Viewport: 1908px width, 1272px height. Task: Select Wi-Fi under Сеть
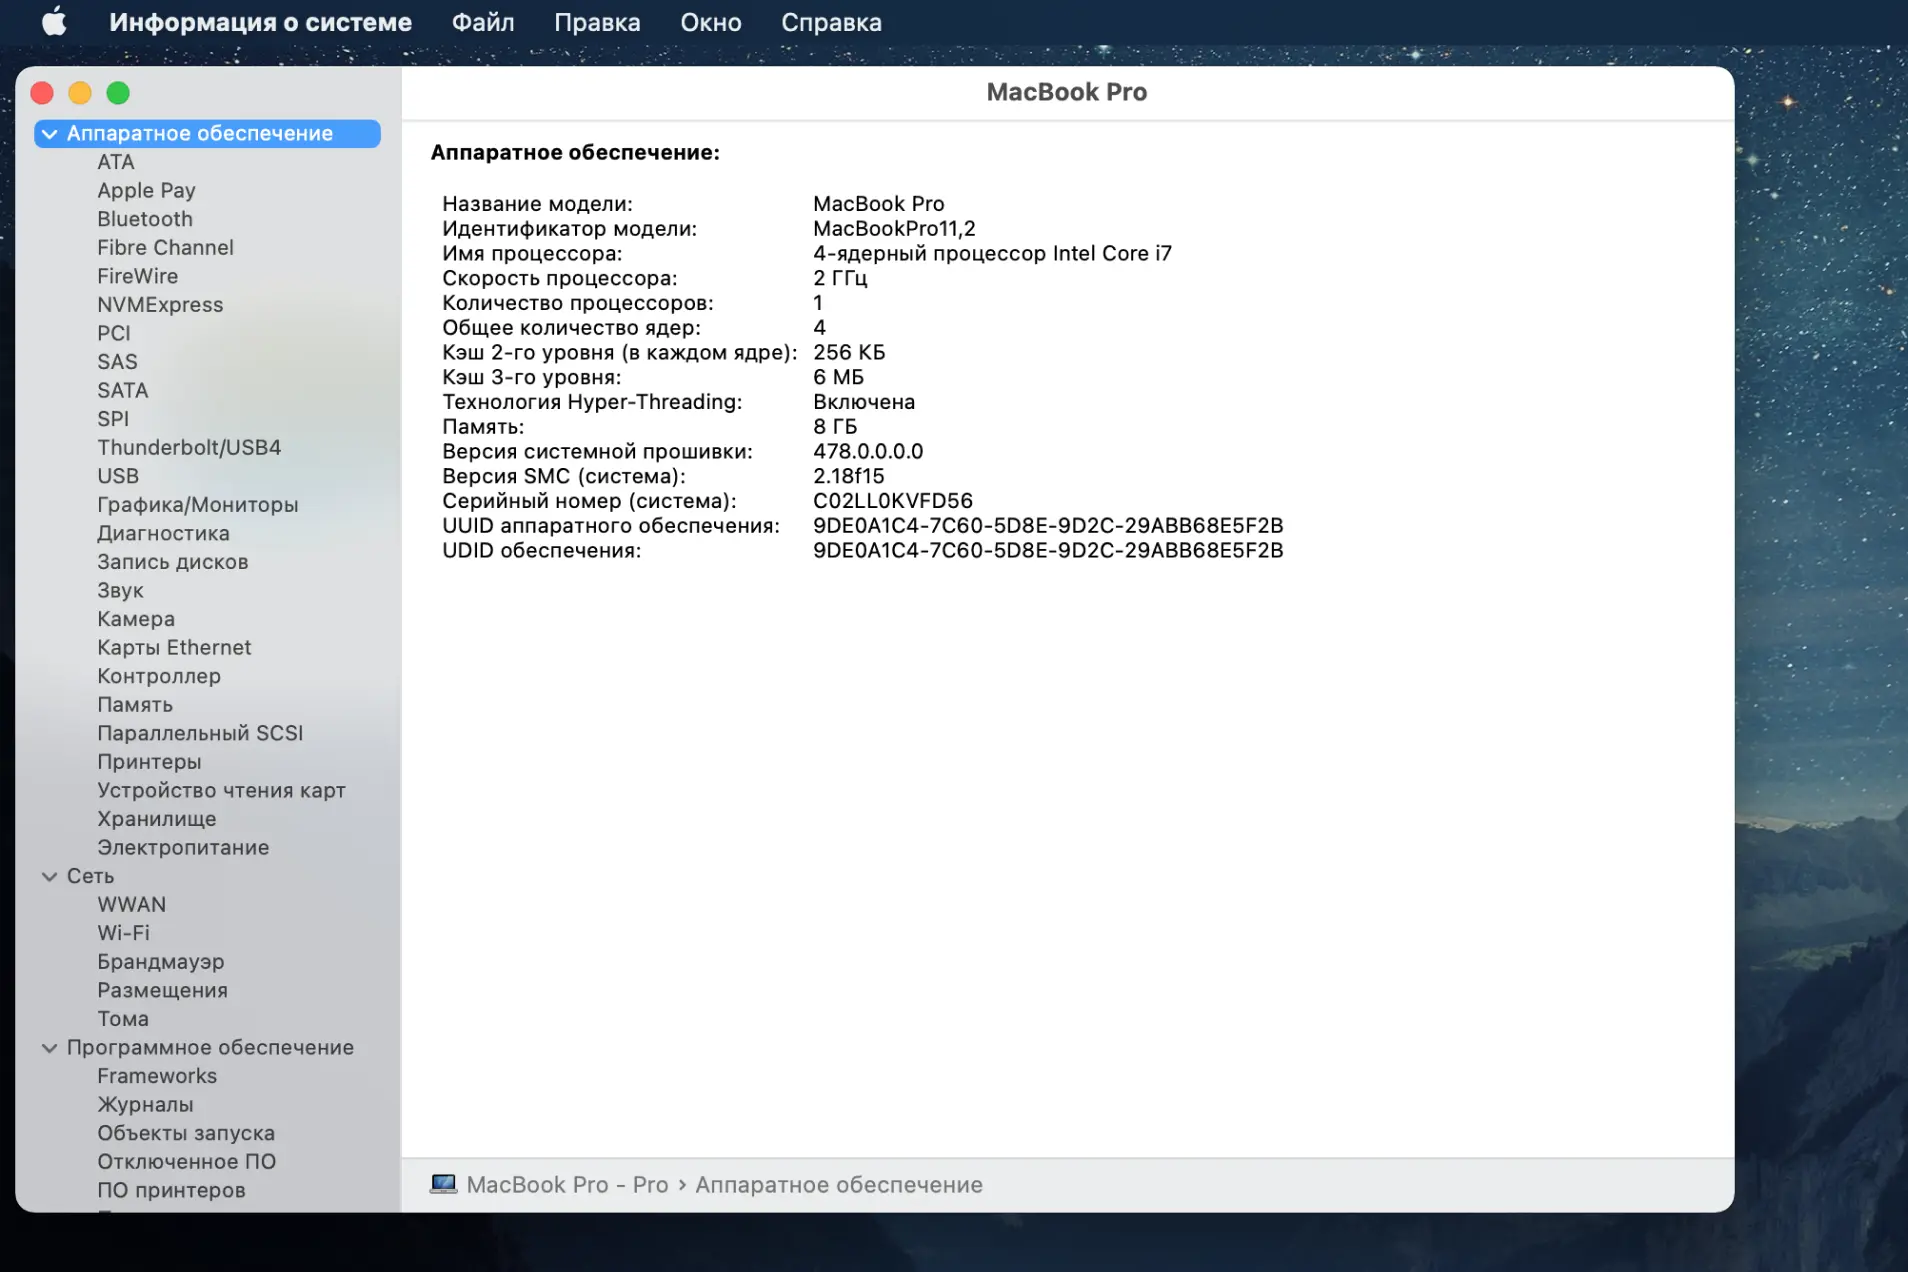[123, 933]
